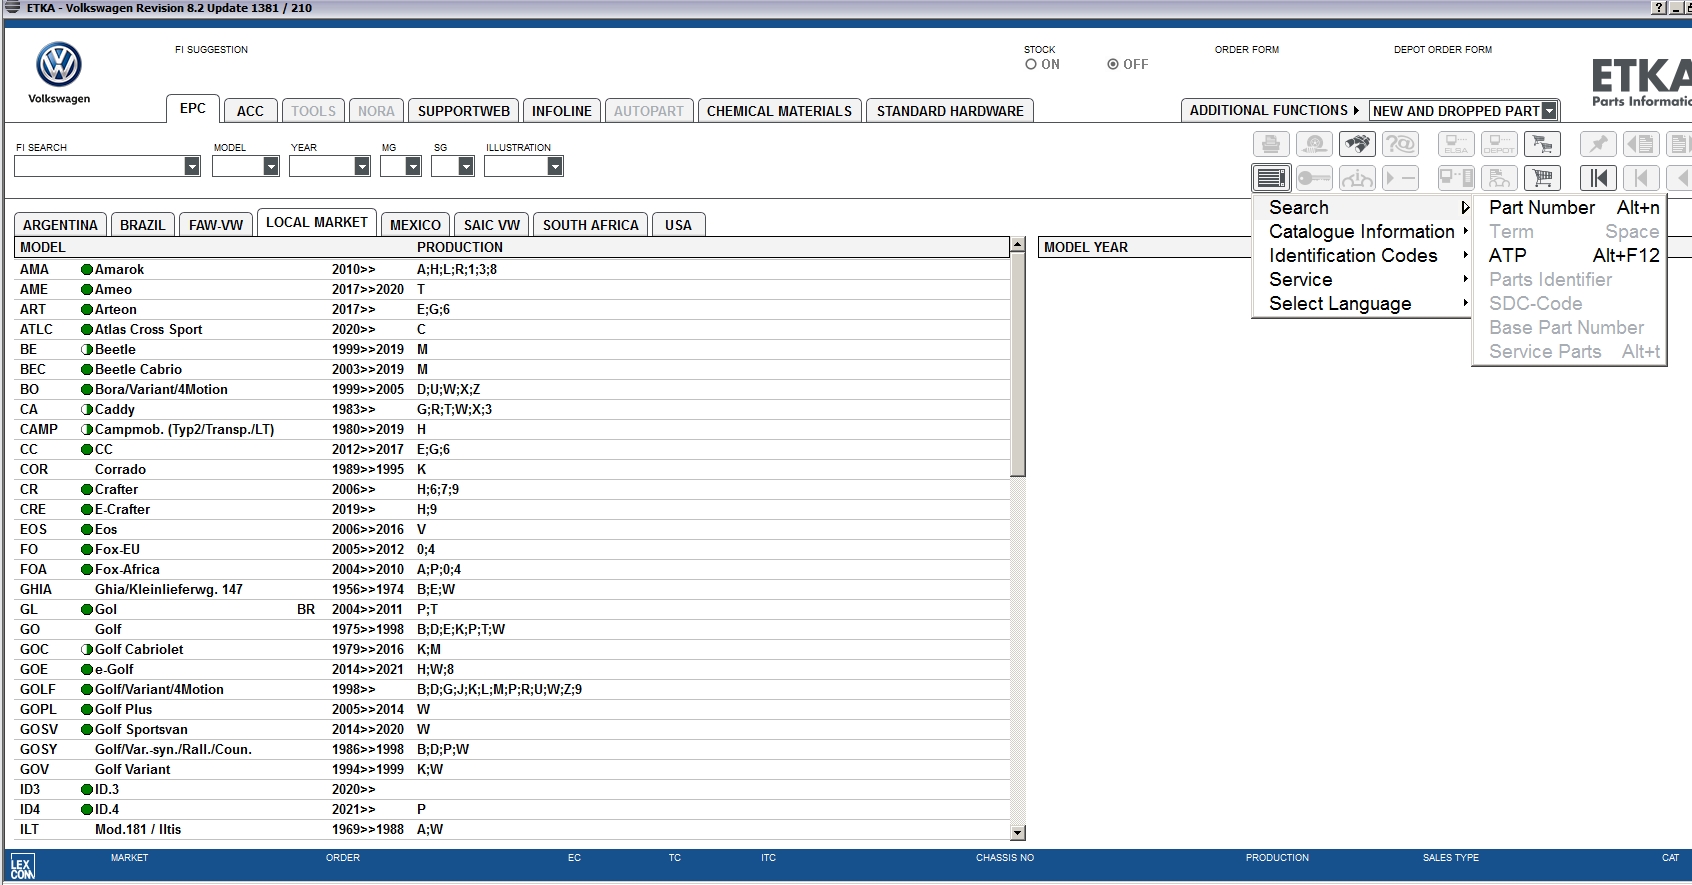The width and height of the screenshot is (1692, 885).
Task: Jump to first with the bar-arrow icon
Action: [1598, 178]
